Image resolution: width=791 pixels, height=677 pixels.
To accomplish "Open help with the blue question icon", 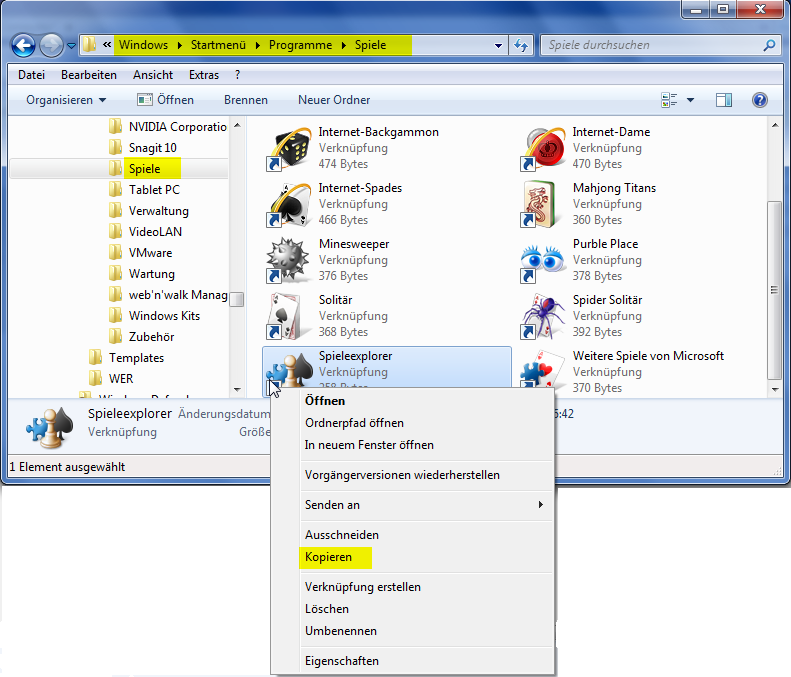I will tap(760, 100).
